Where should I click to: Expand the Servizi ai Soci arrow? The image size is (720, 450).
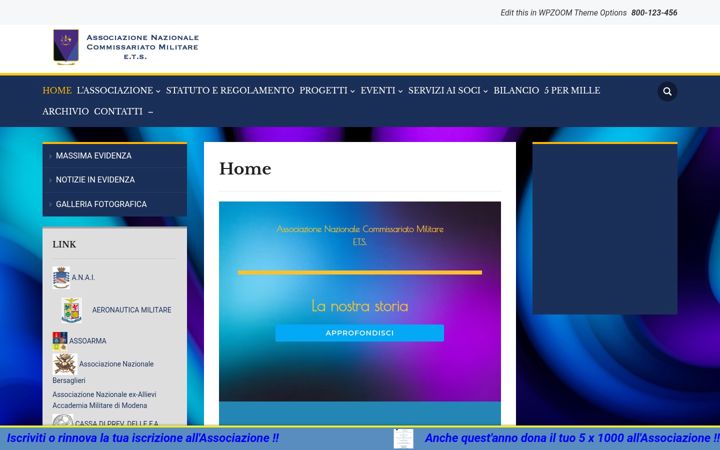coord(485,91)
